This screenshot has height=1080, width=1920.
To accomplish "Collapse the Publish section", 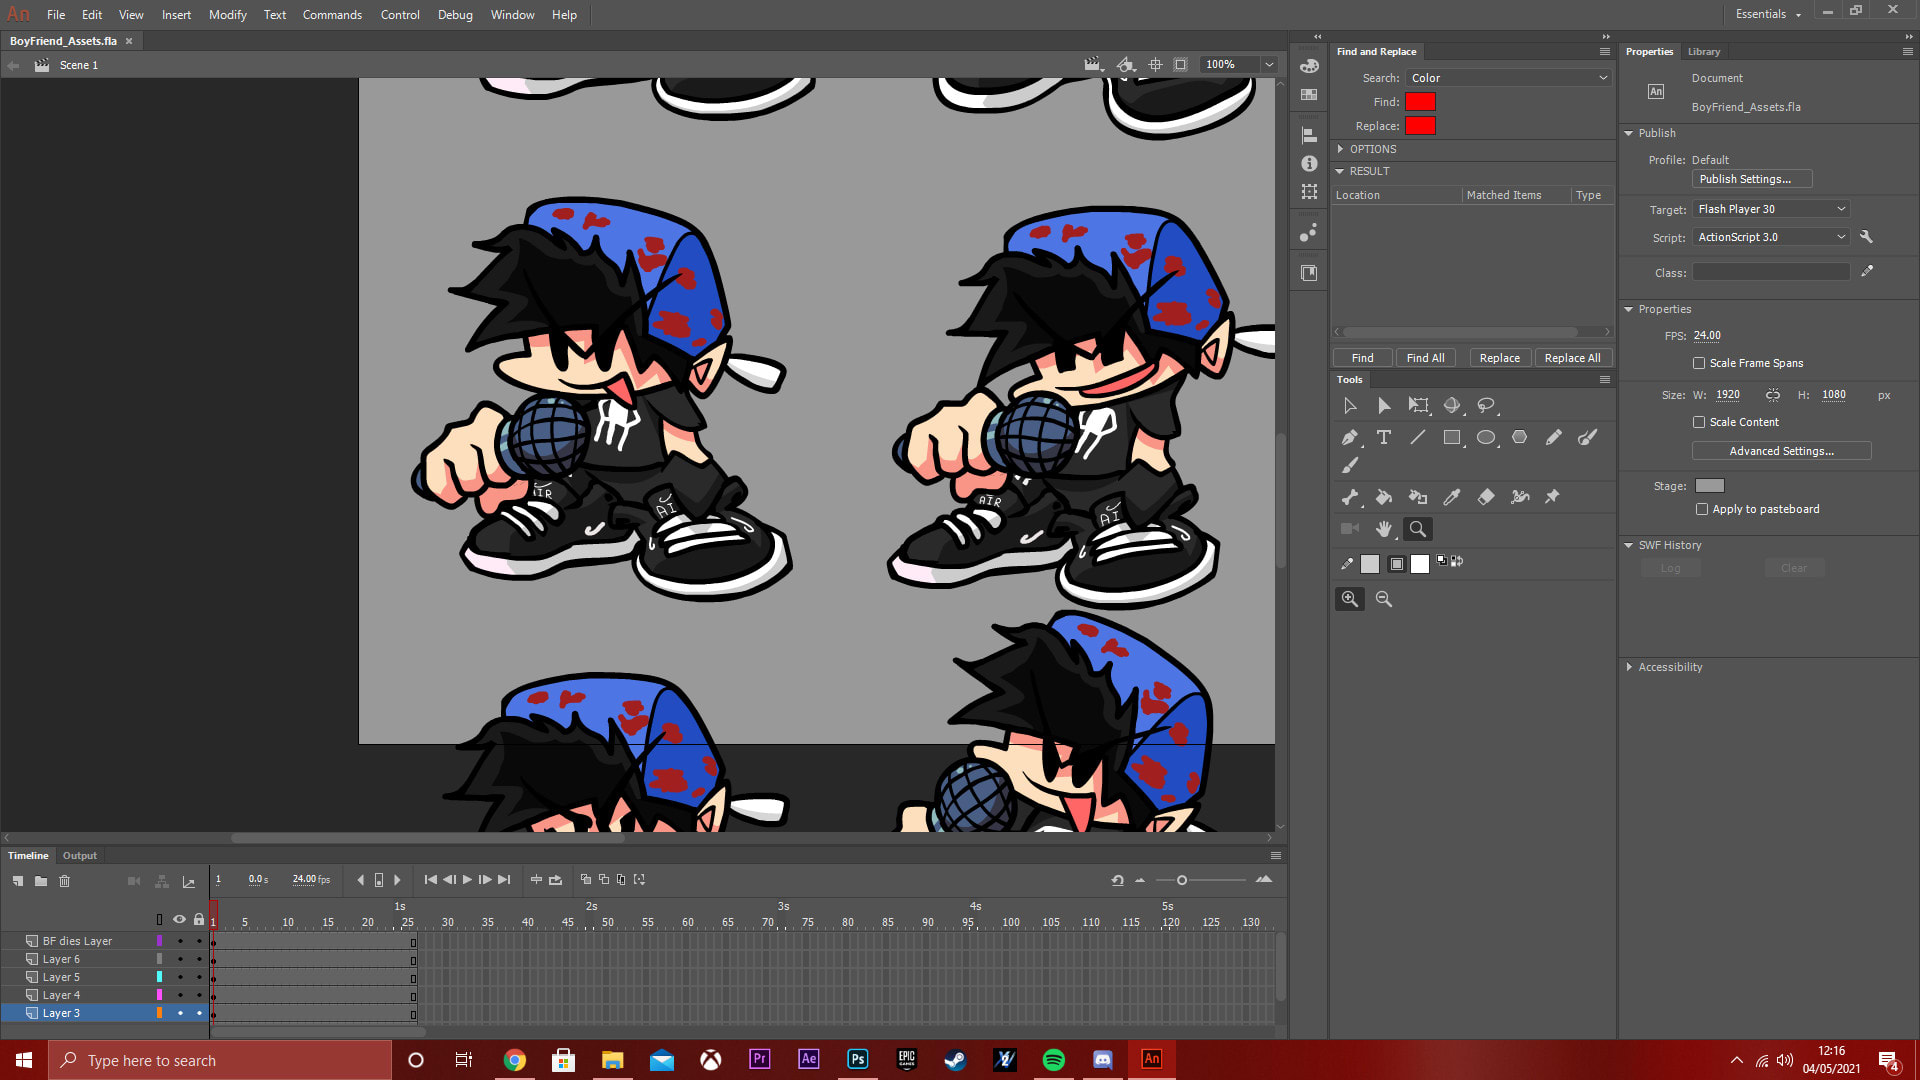I will [x=1629, y=133].
